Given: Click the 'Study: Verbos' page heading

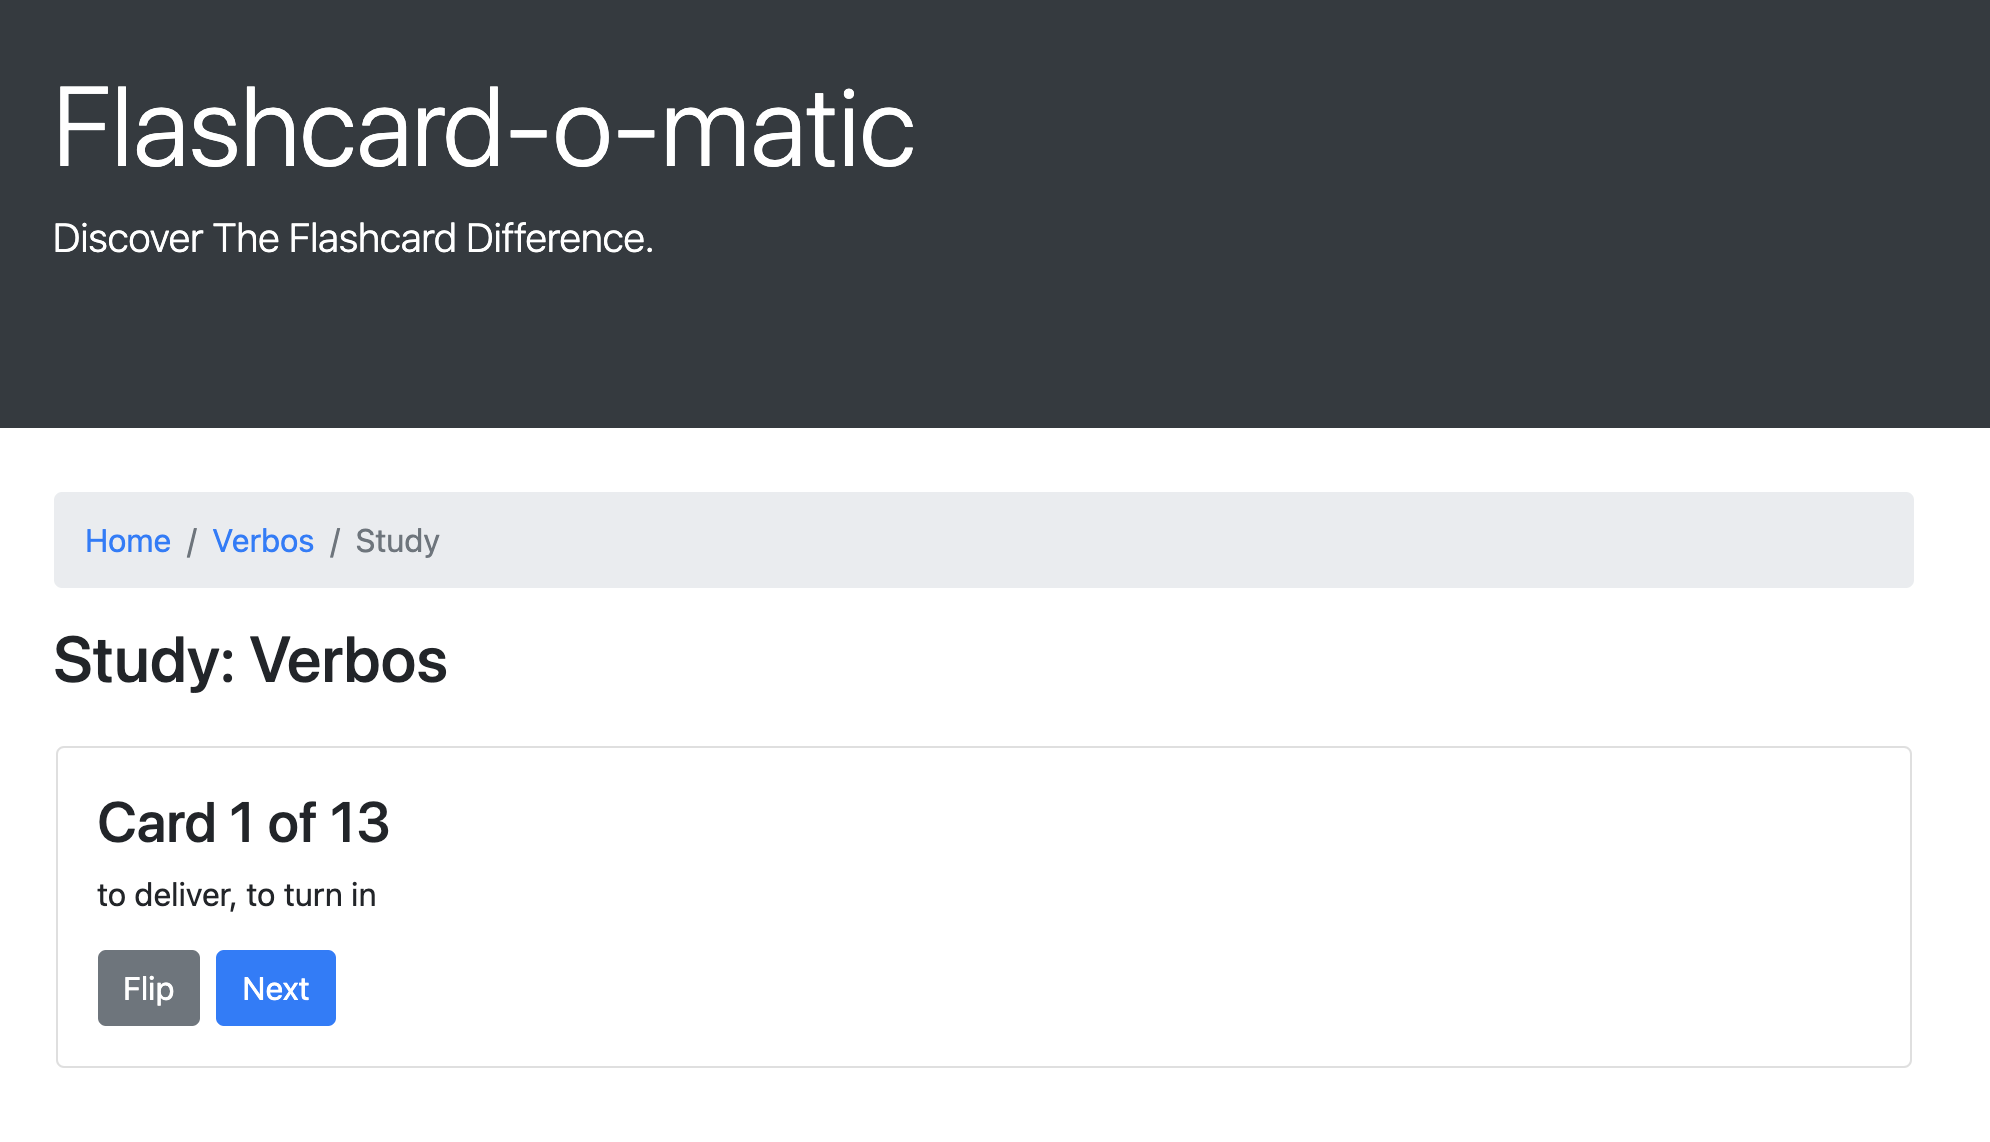Looking at the screenshot, I should point(250,660).
